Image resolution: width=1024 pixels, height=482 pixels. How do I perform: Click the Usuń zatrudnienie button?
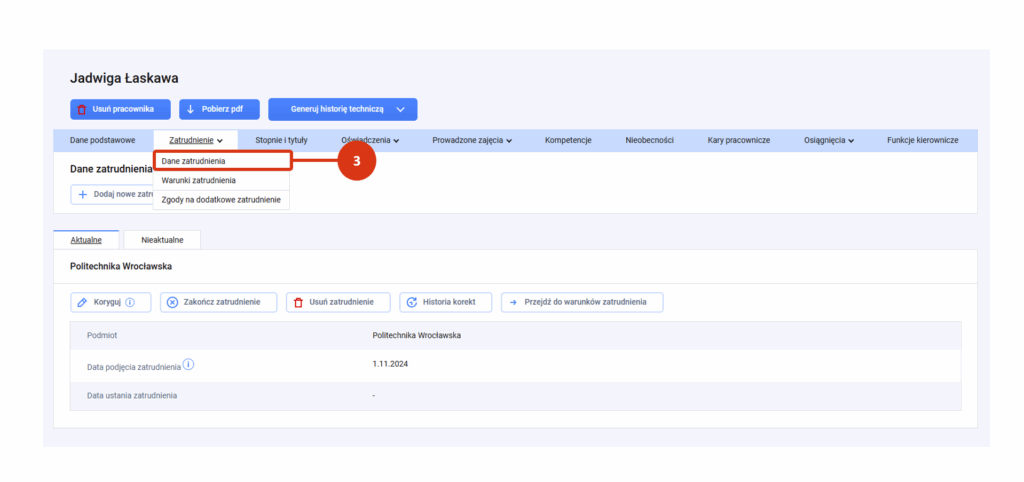(338, 302)
